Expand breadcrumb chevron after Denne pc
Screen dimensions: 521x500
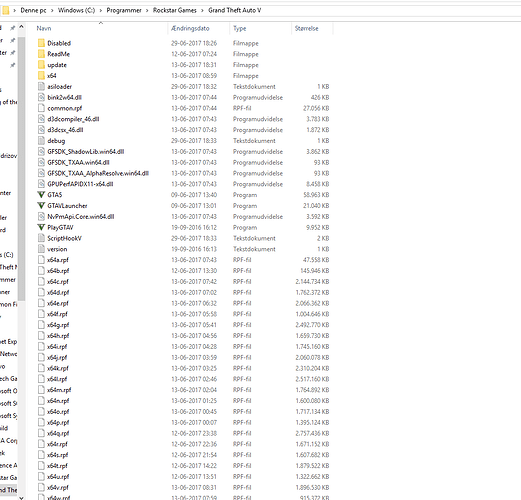coord(52,11)
